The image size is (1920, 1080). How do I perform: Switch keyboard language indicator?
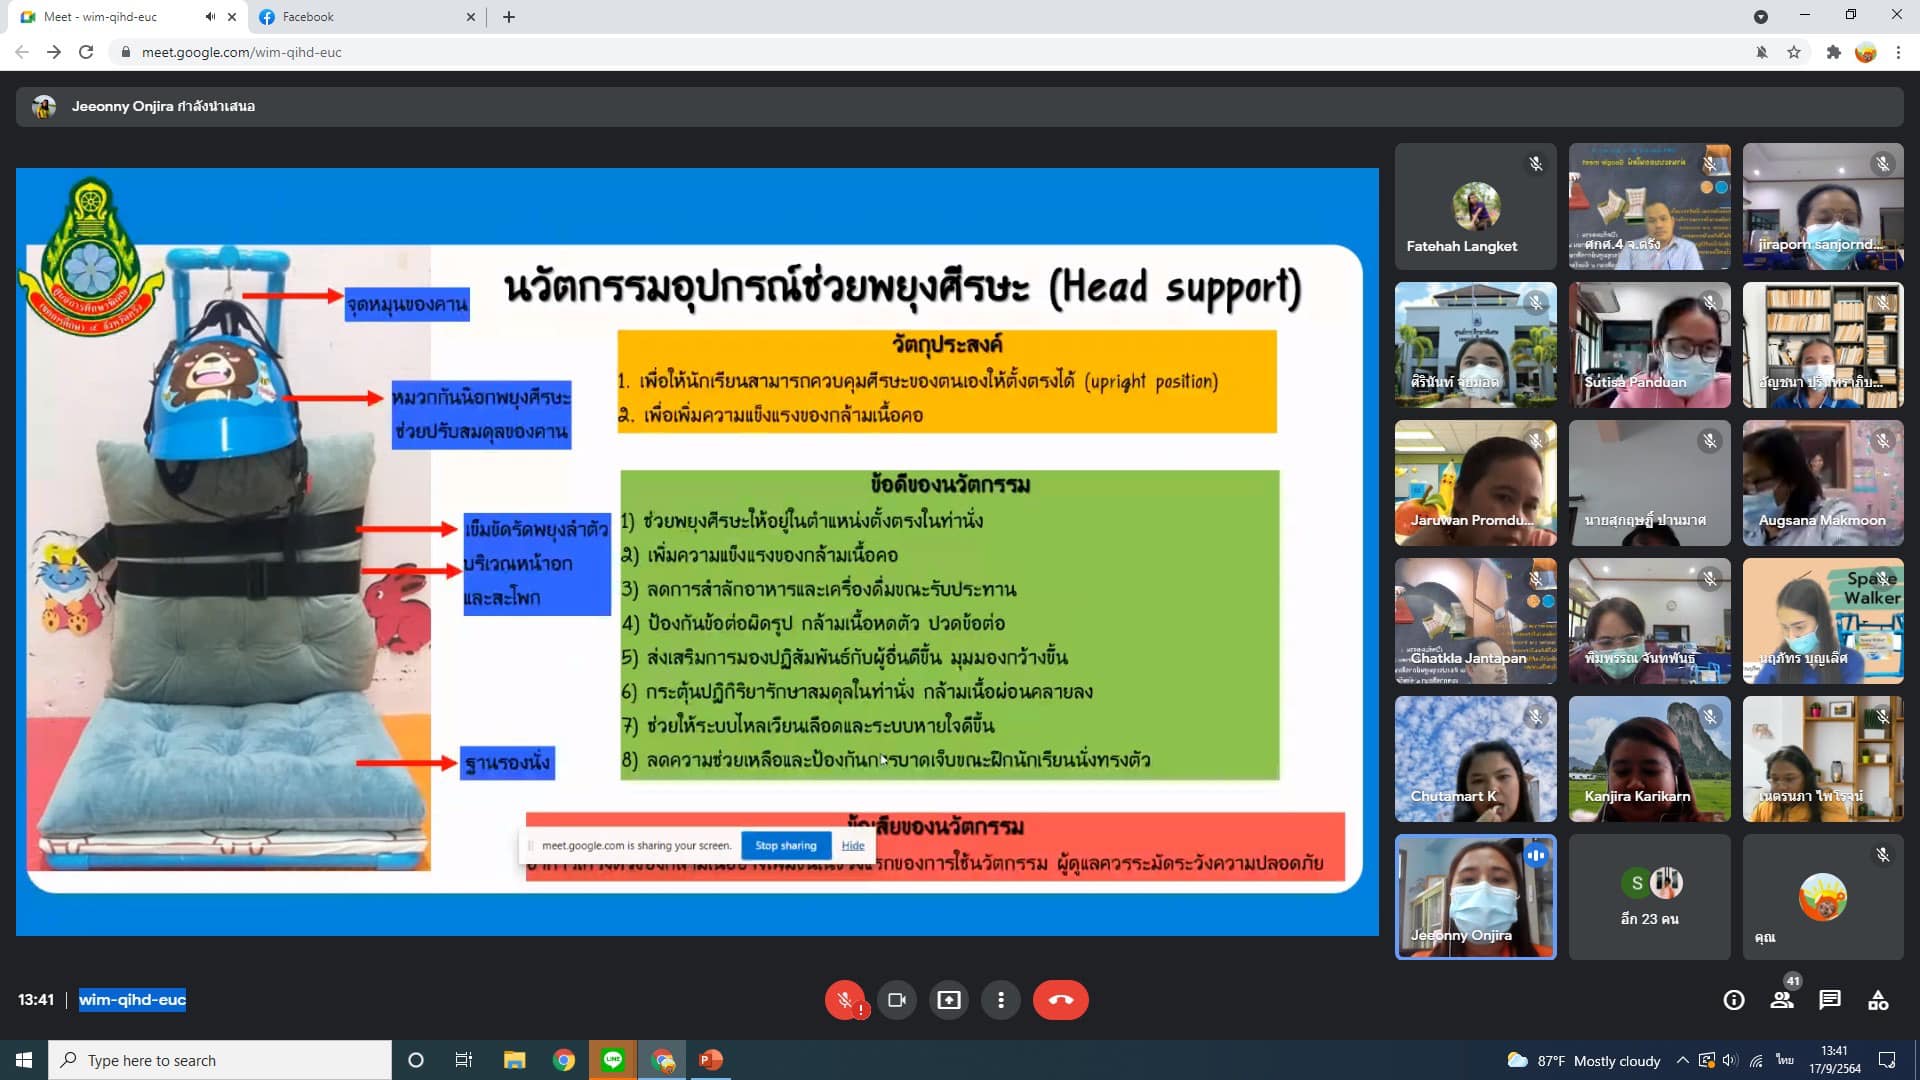1785,1060
